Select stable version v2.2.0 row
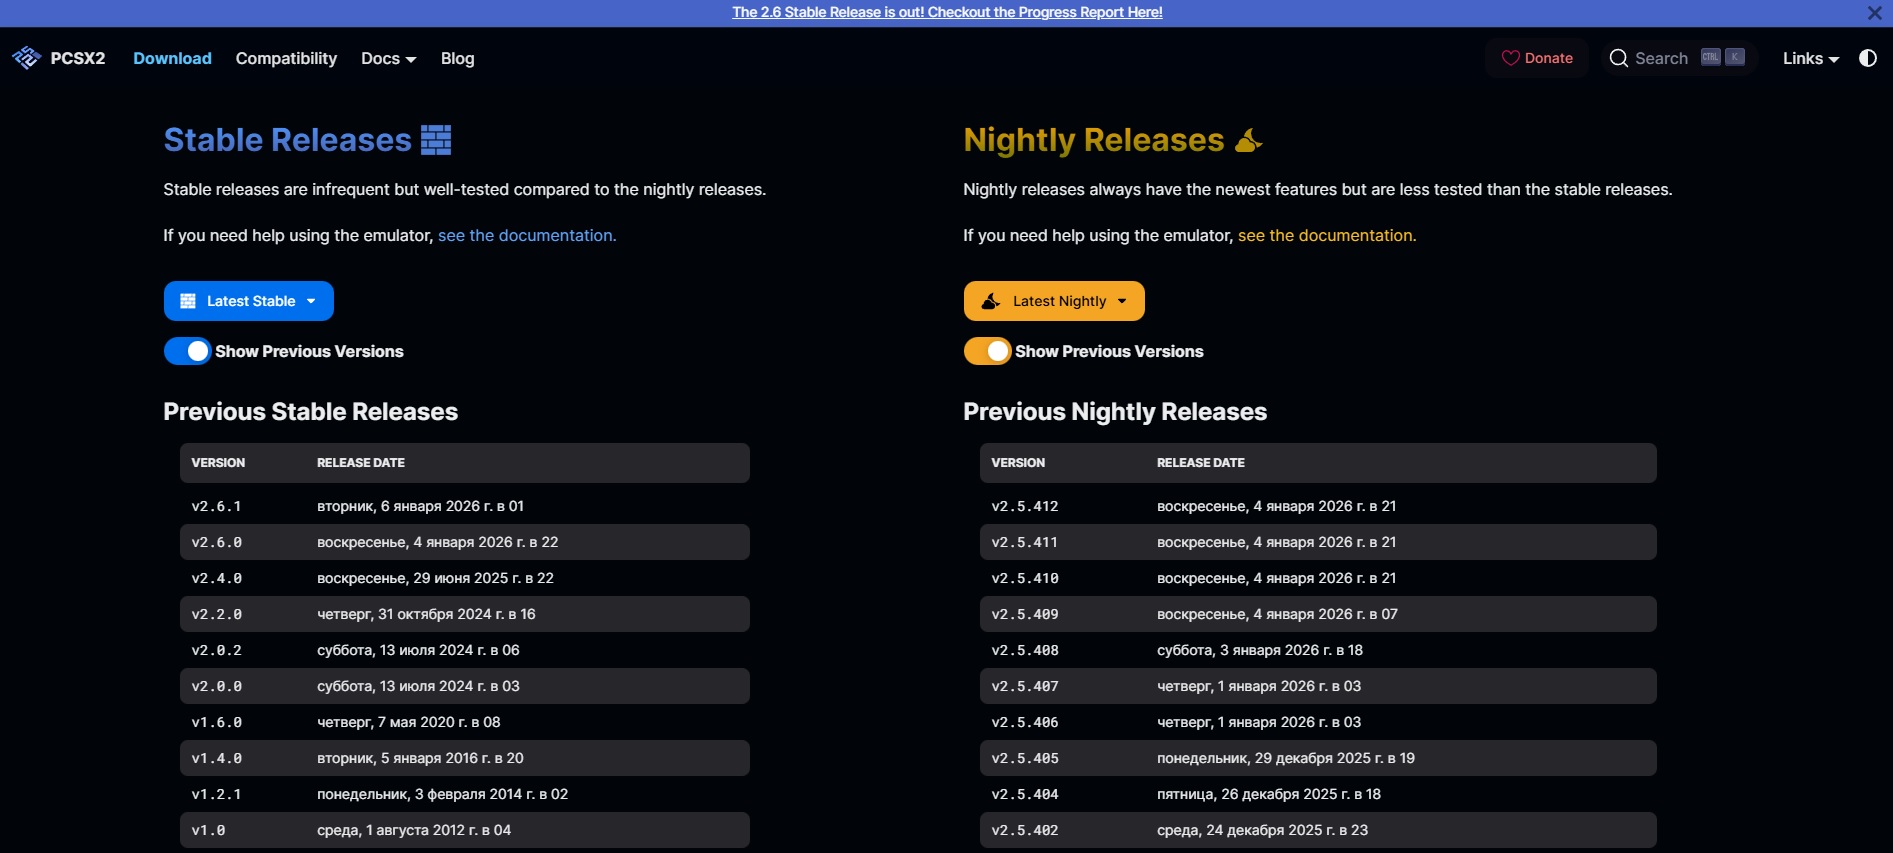 [465, 614]
